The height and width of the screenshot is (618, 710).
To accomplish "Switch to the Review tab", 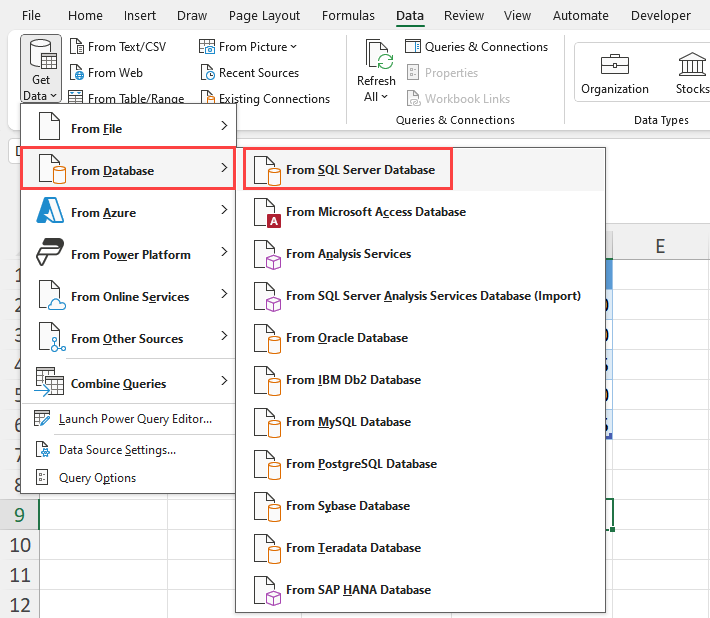I will point(464,15).
